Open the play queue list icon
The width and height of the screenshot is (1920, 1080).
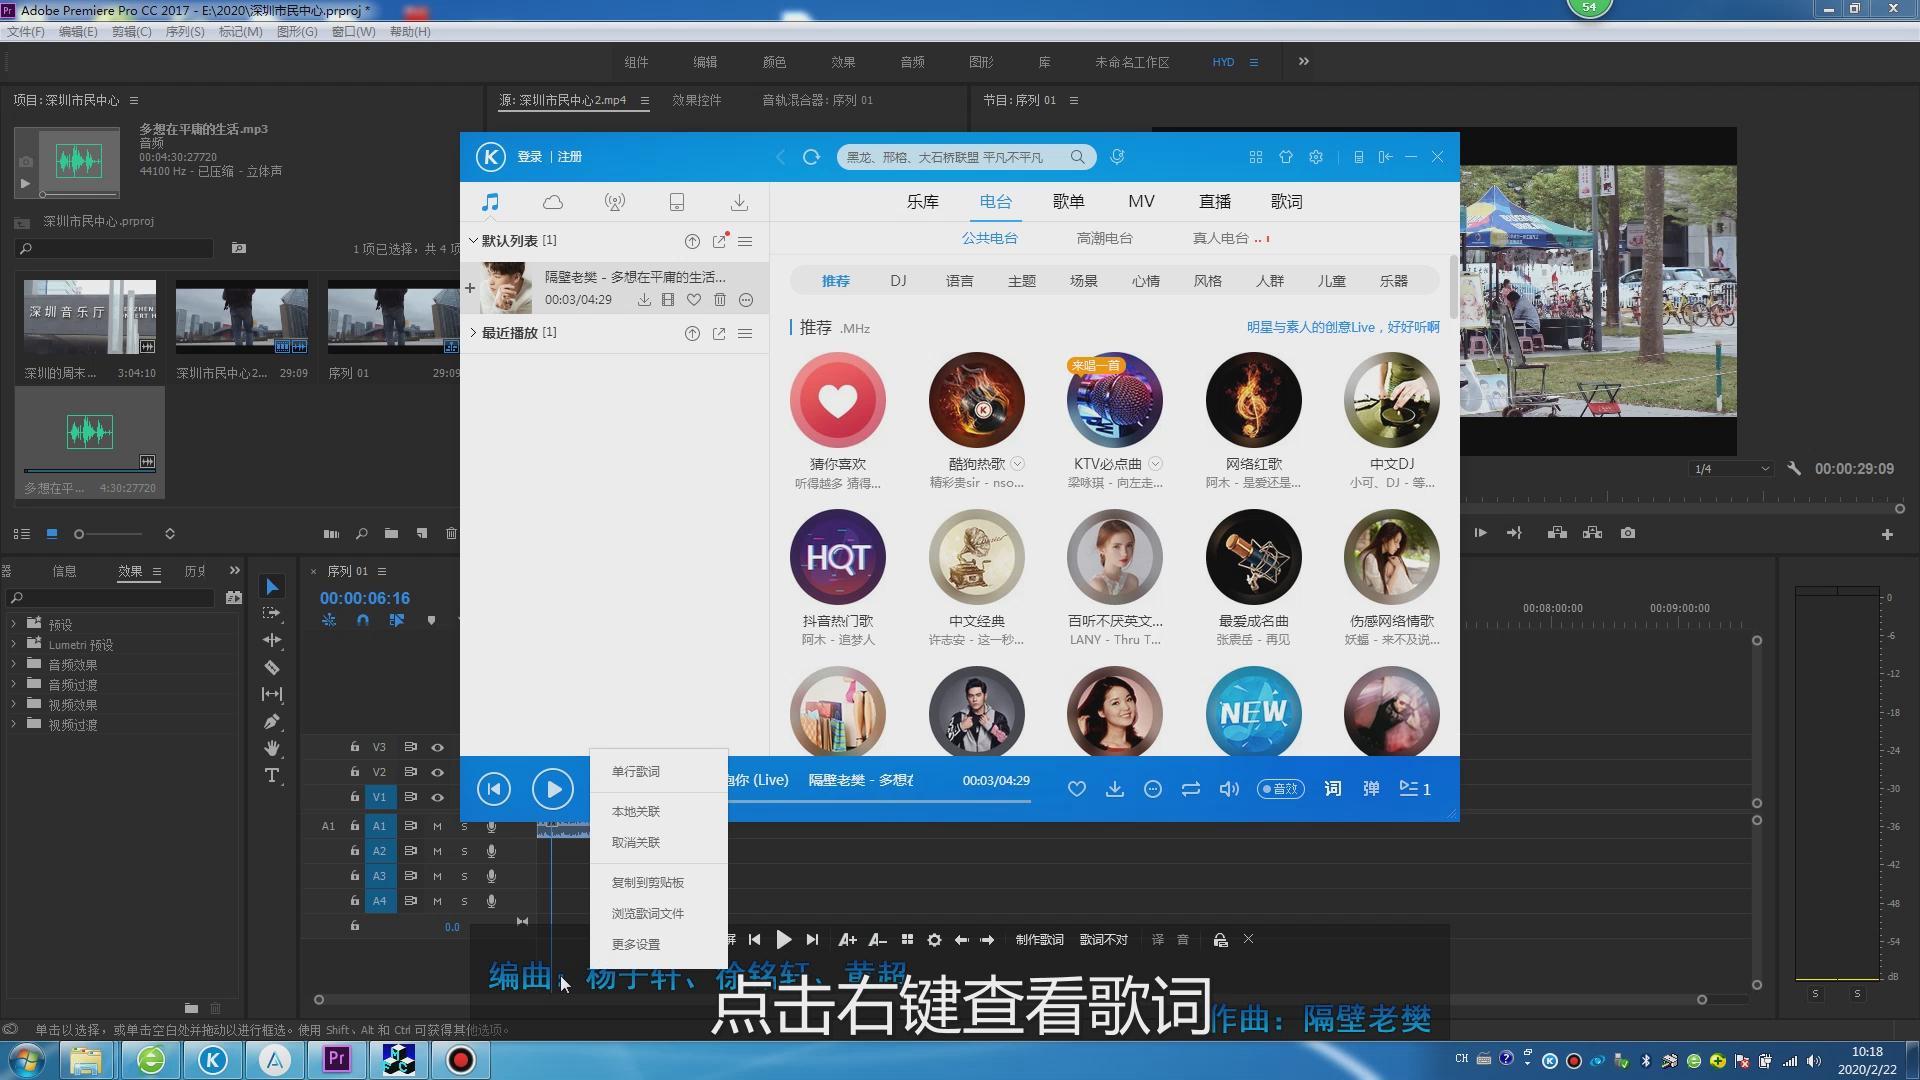[x=1415, y=789]
